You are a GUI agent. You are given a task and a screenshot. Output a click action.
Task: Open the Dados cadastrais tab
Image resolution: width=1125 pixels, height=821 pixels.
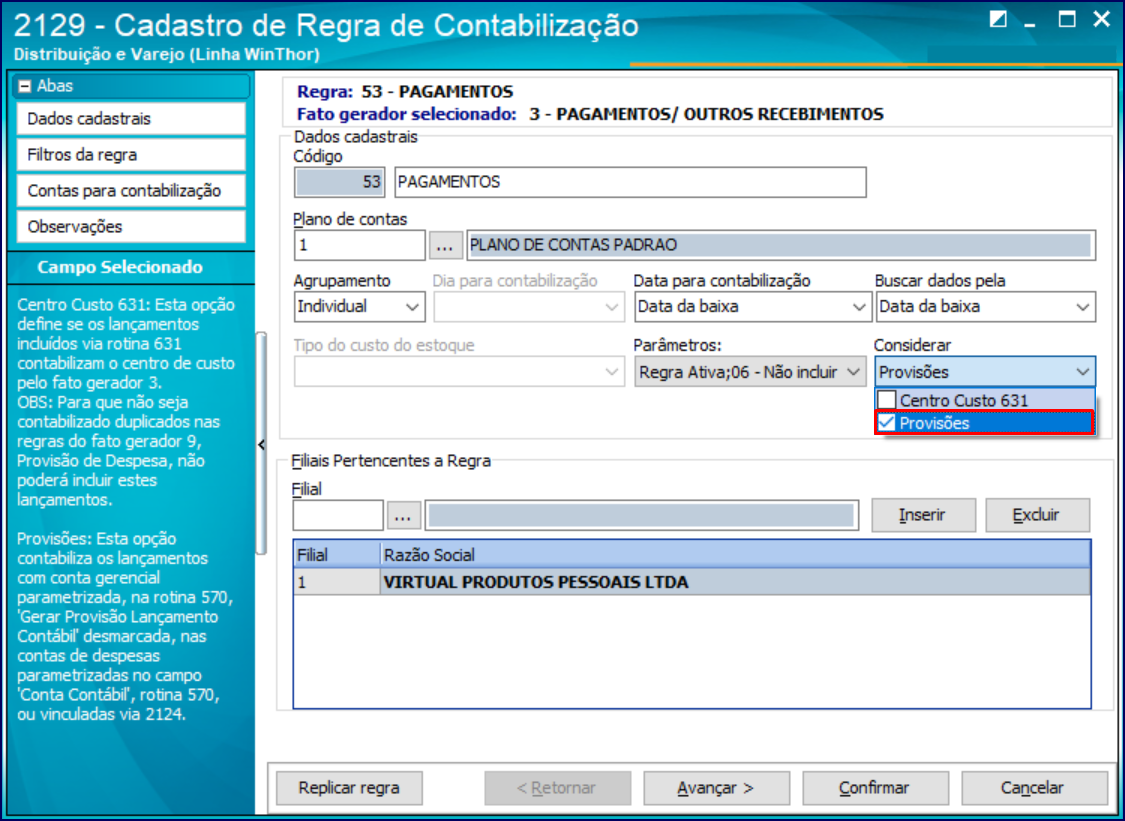(x=131, y=119)
